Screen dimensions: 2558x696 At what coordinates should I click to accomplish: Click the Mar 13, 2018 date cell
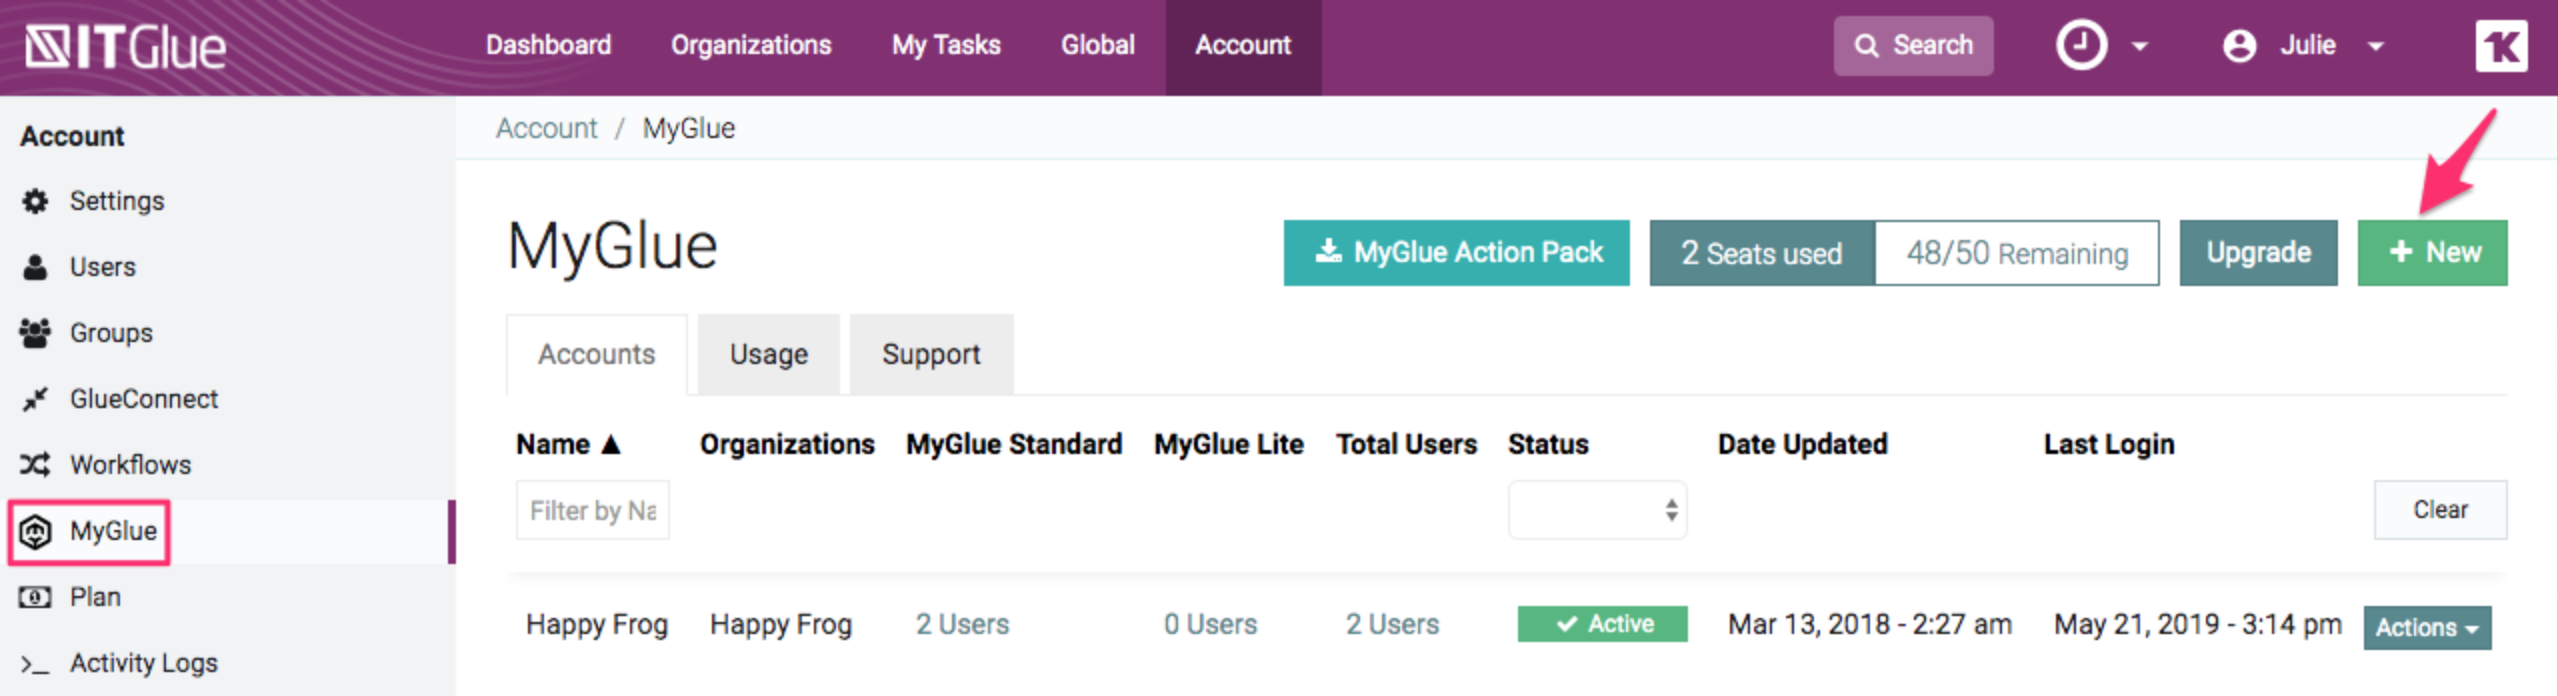tap(1869, 625)
